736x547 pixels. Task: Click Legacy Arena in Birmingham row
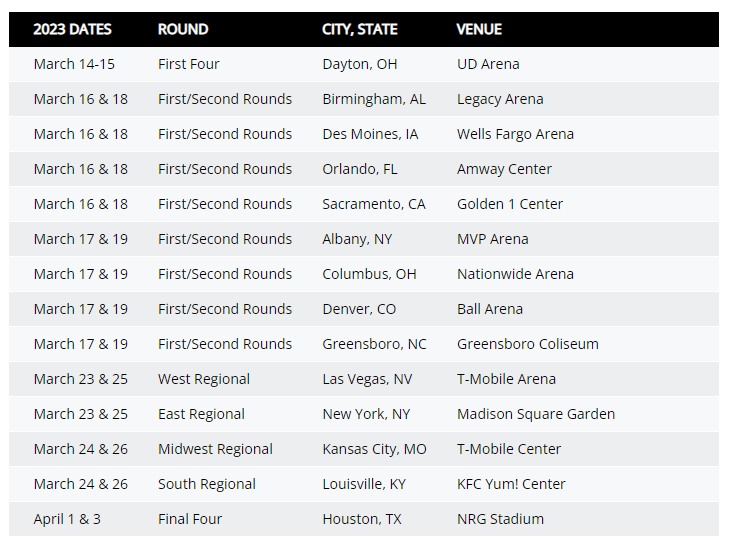tap(500, 100)
